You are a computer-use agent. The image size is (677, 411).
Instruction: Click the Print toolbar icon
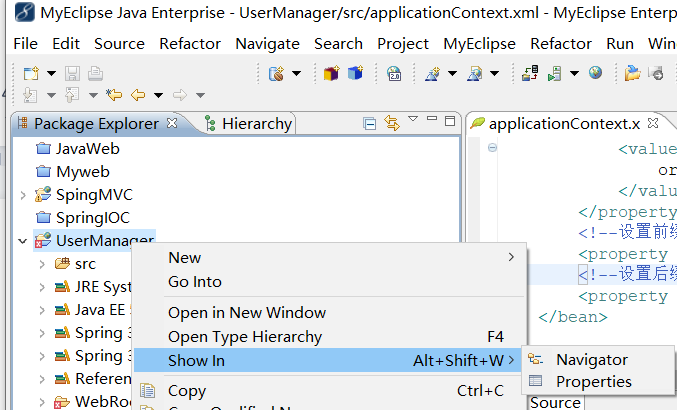(x=95, y=73)
